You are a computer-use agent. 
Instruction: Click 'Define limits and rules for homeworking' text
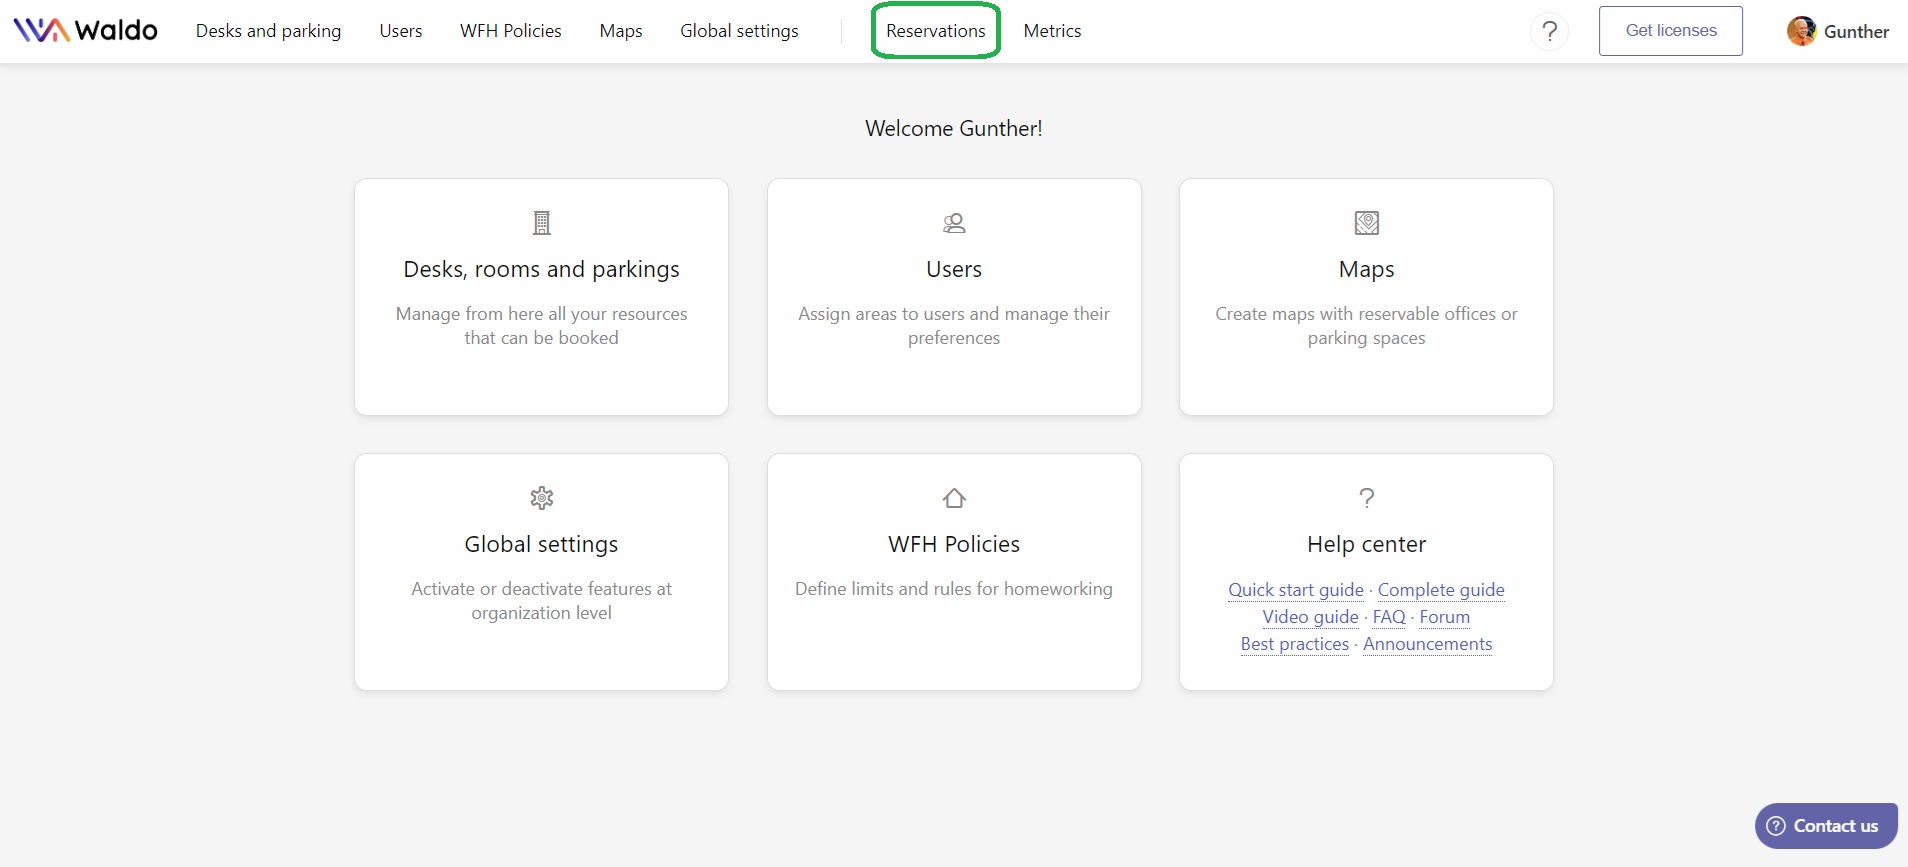coord(954,589)
